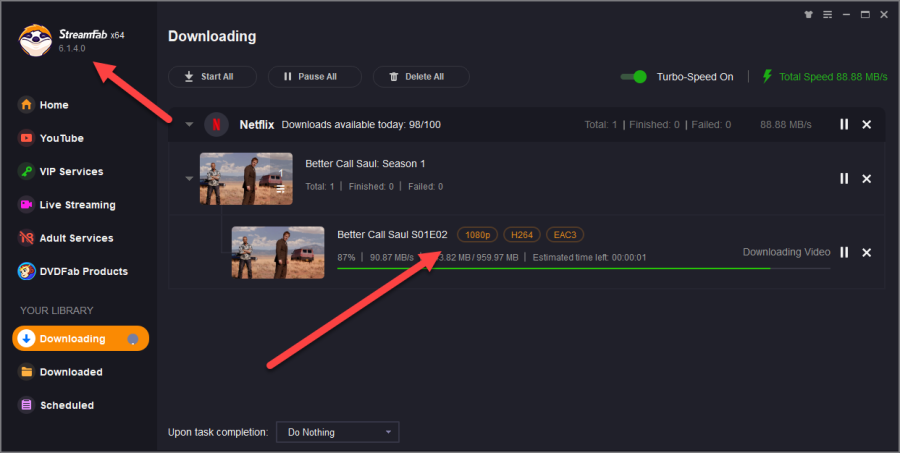This screenshot has width=900, height=453.
Task: Click the 87% progress percentage
Action: click(346, 258)
